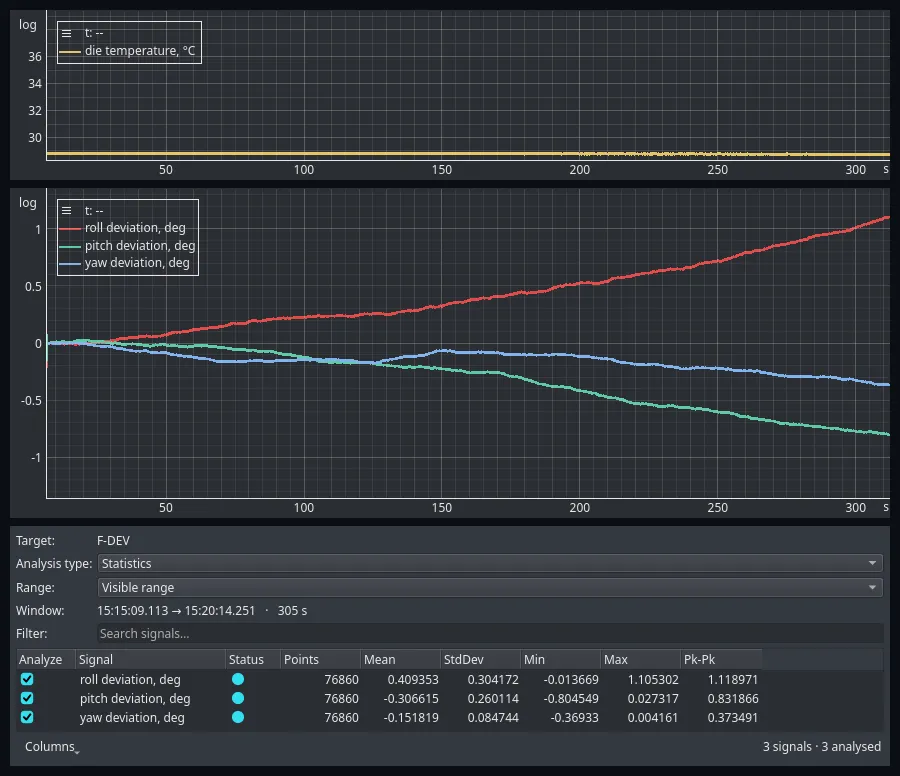Click roll deviation status indicator

(x=238, y=679)
